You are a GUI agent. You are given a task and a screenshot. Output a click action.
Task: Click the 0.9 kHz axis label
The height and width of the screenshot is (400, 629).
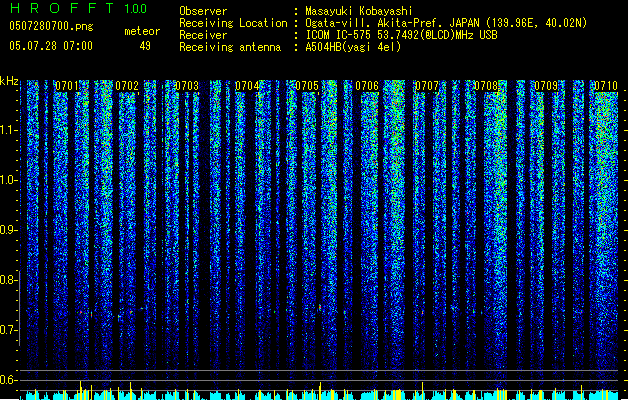click(x=9, y=230)
